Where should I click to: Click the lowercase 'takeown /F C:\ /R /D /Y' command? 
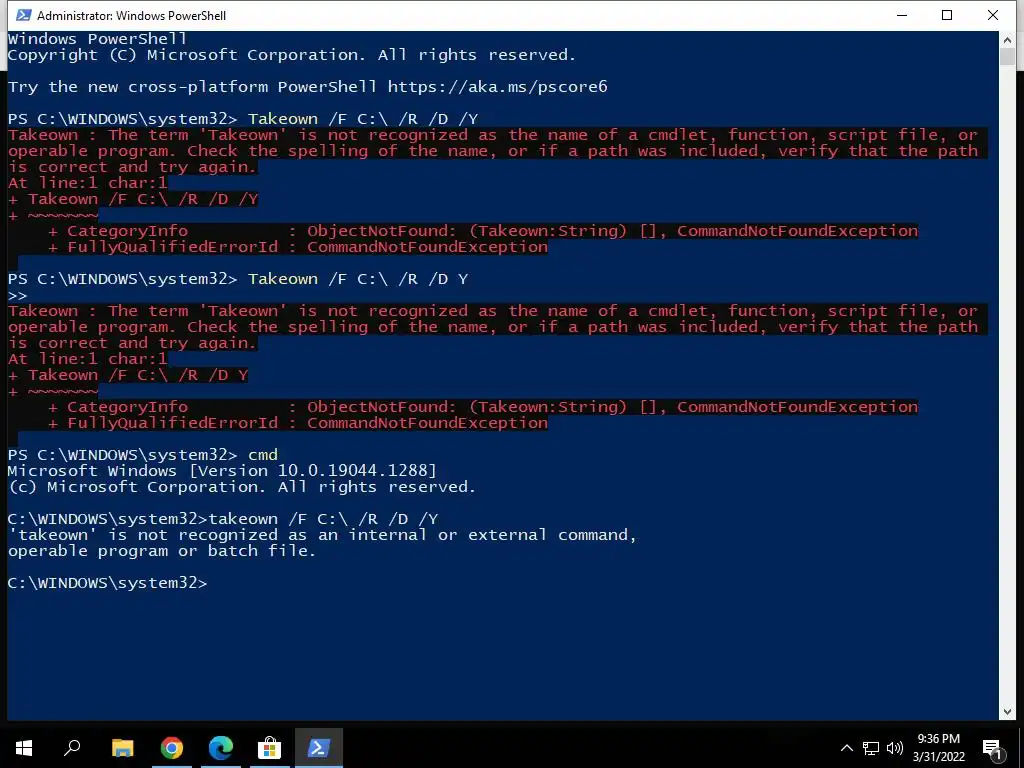[323, 519]
